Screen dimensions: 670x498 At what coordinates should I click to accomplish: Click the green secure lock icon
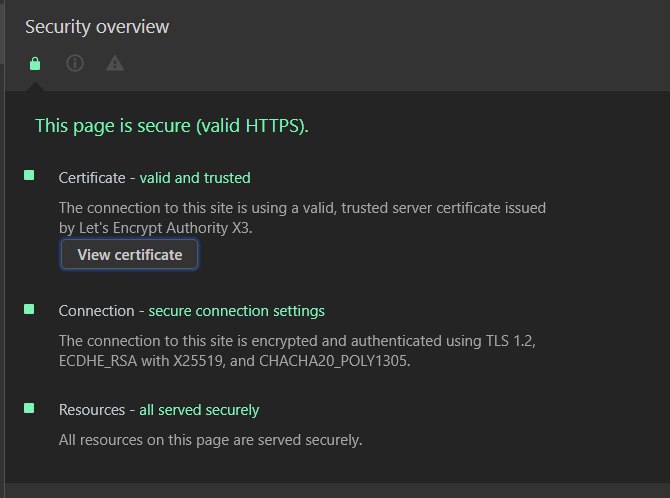click(x=35, y=64)
